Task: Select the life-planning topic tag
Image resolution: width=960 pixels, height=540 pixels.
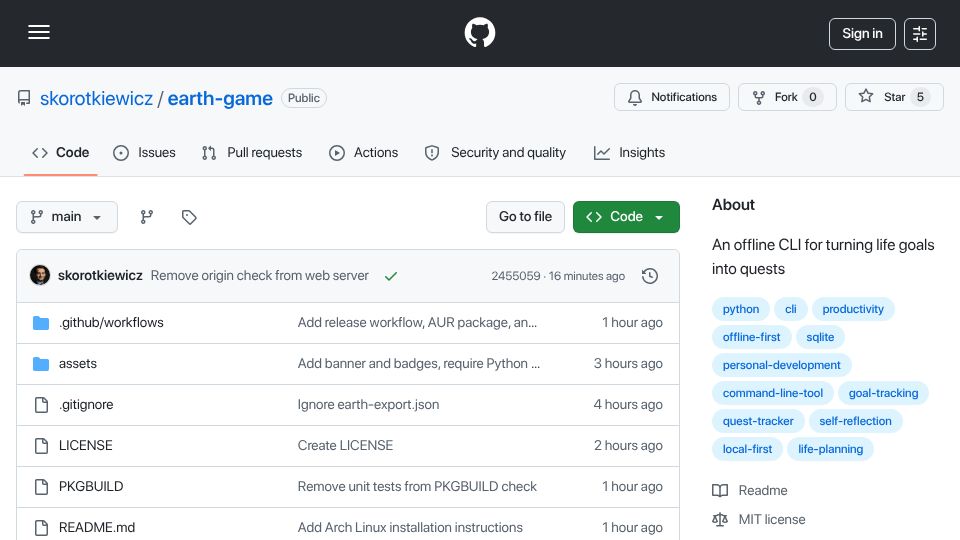Action: click(830, 449)
